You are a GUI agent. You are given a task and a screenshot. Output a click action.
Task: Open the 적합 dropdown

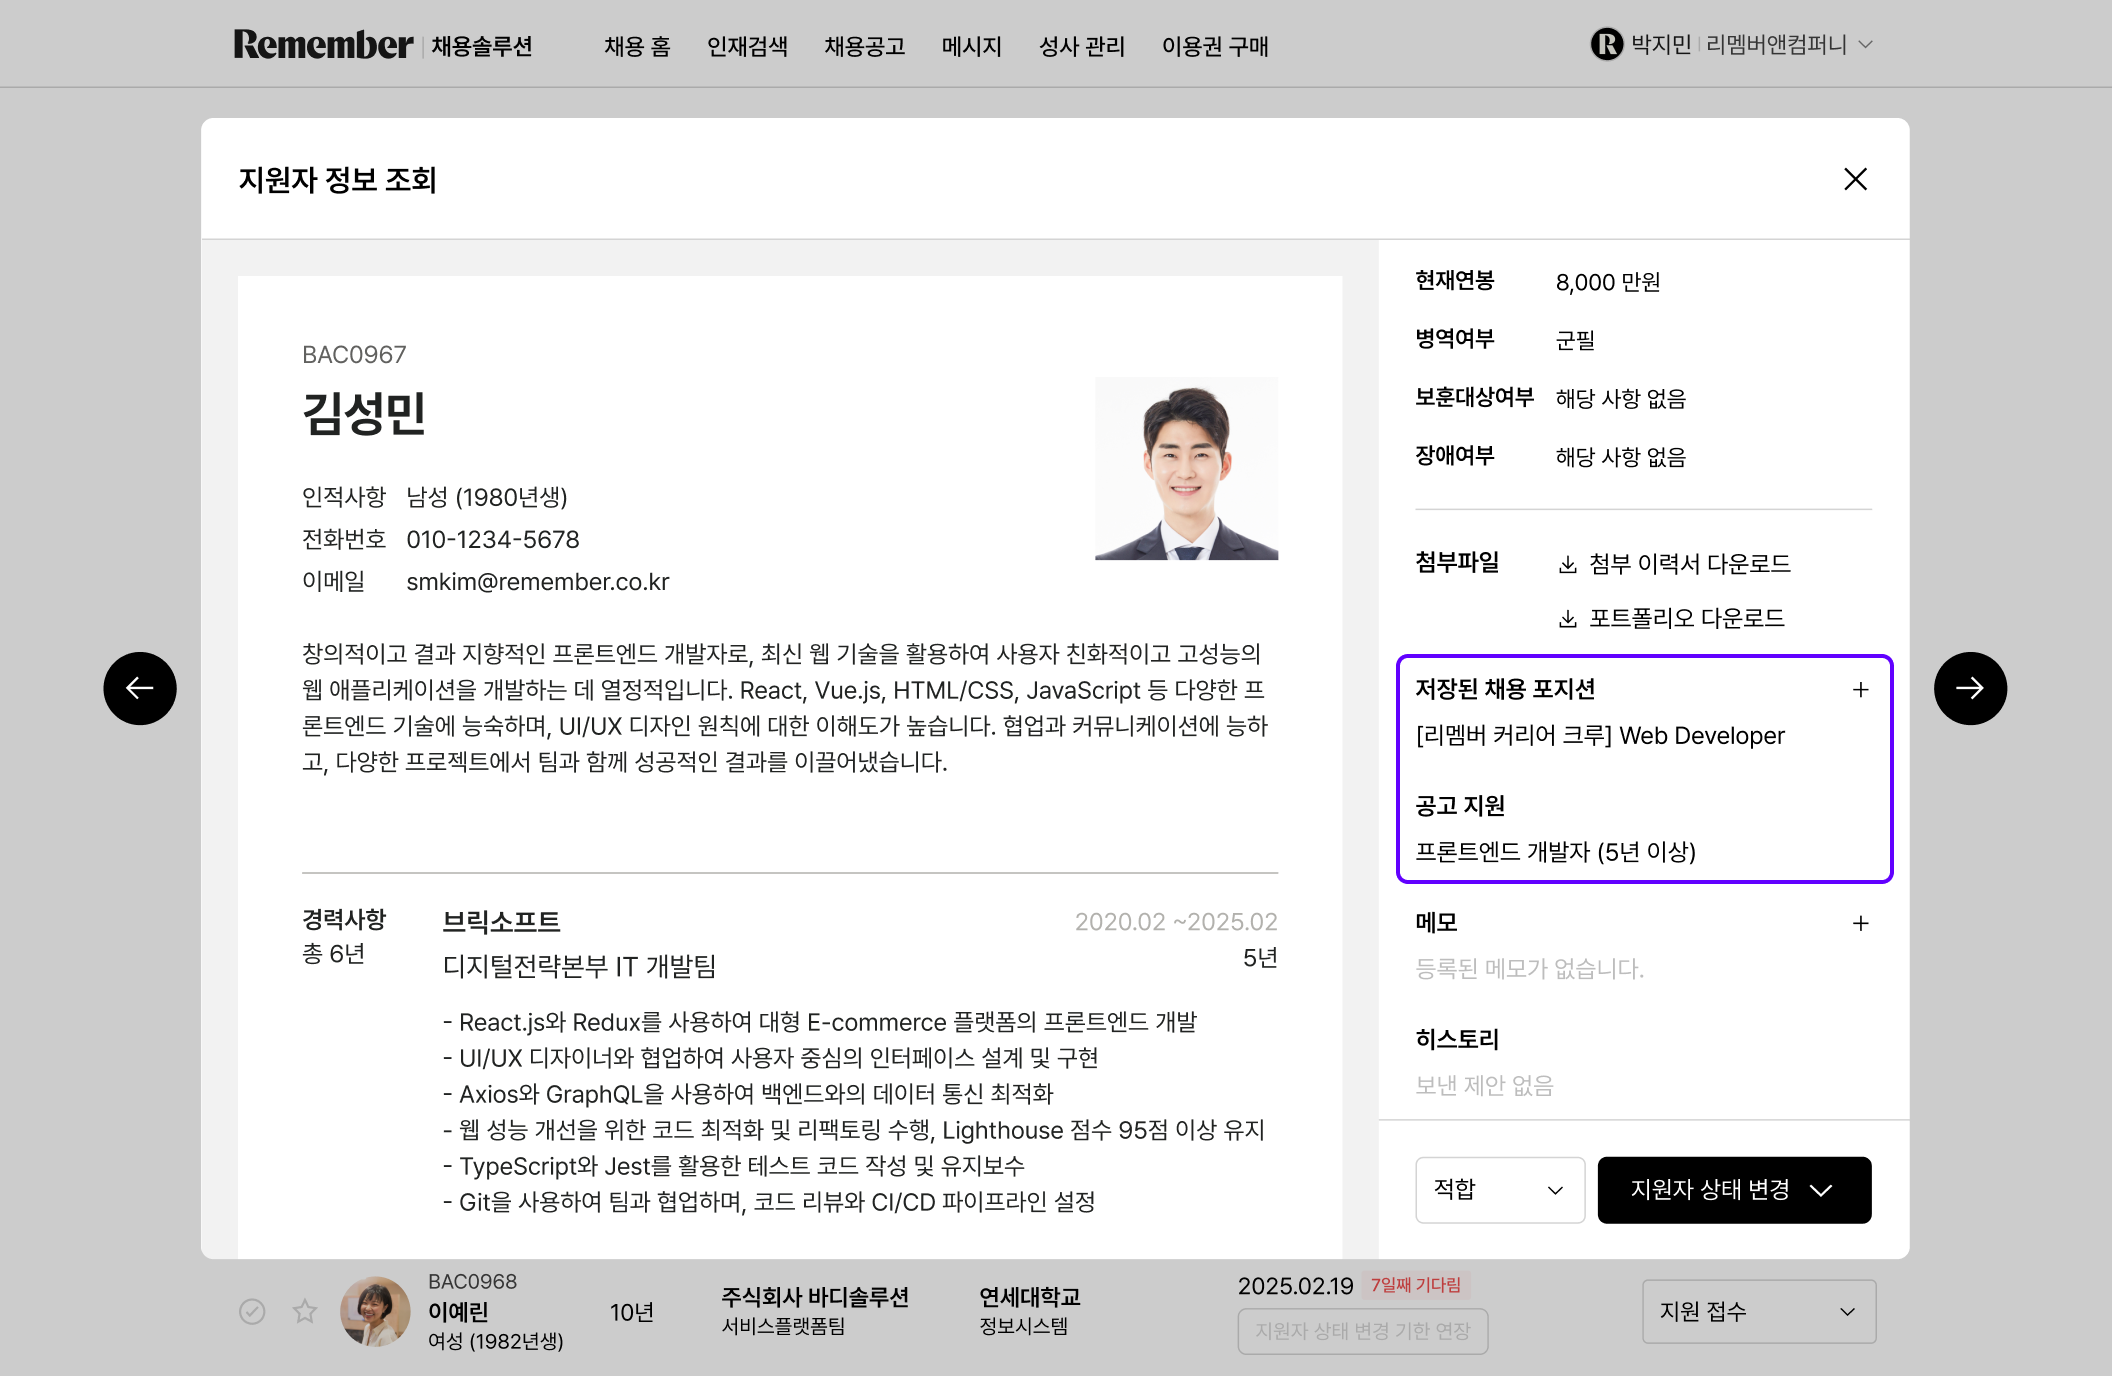(1500, 1190)
